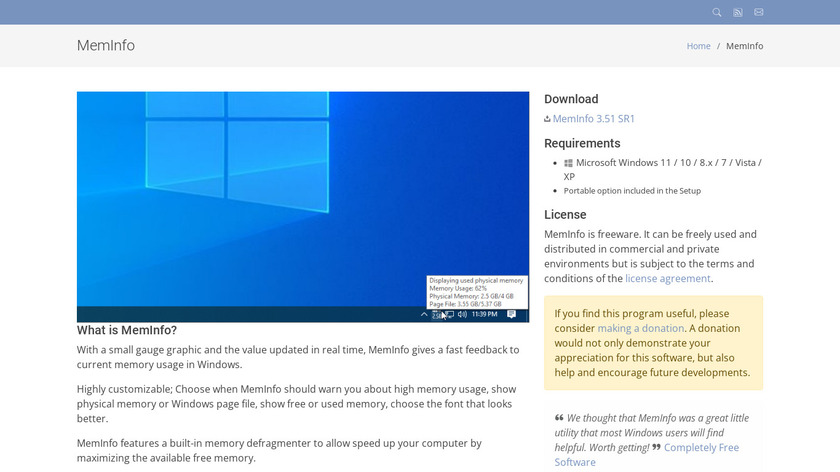Viewport: 840px width, 472px height.
Task: Click the RSS feed icon
Action: pyautogui.click(x=738, y=12)
